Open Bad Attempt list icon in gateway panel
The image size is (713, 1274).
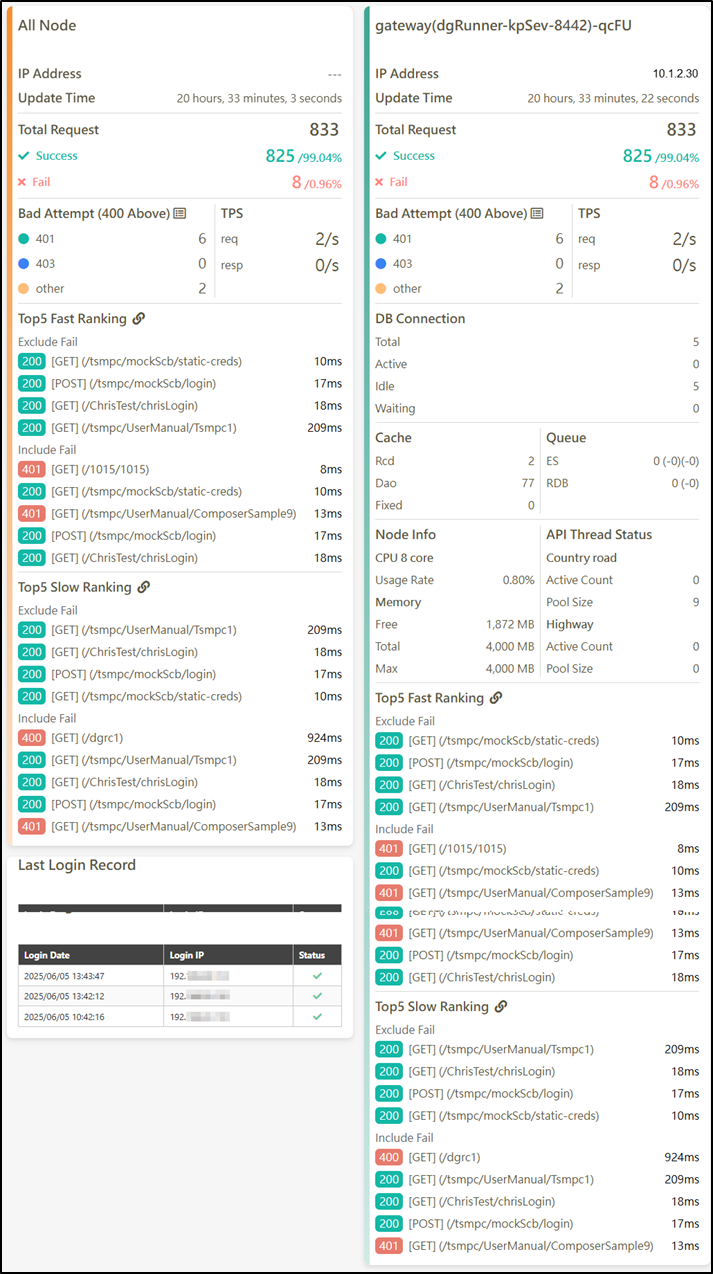pos(537,213)
